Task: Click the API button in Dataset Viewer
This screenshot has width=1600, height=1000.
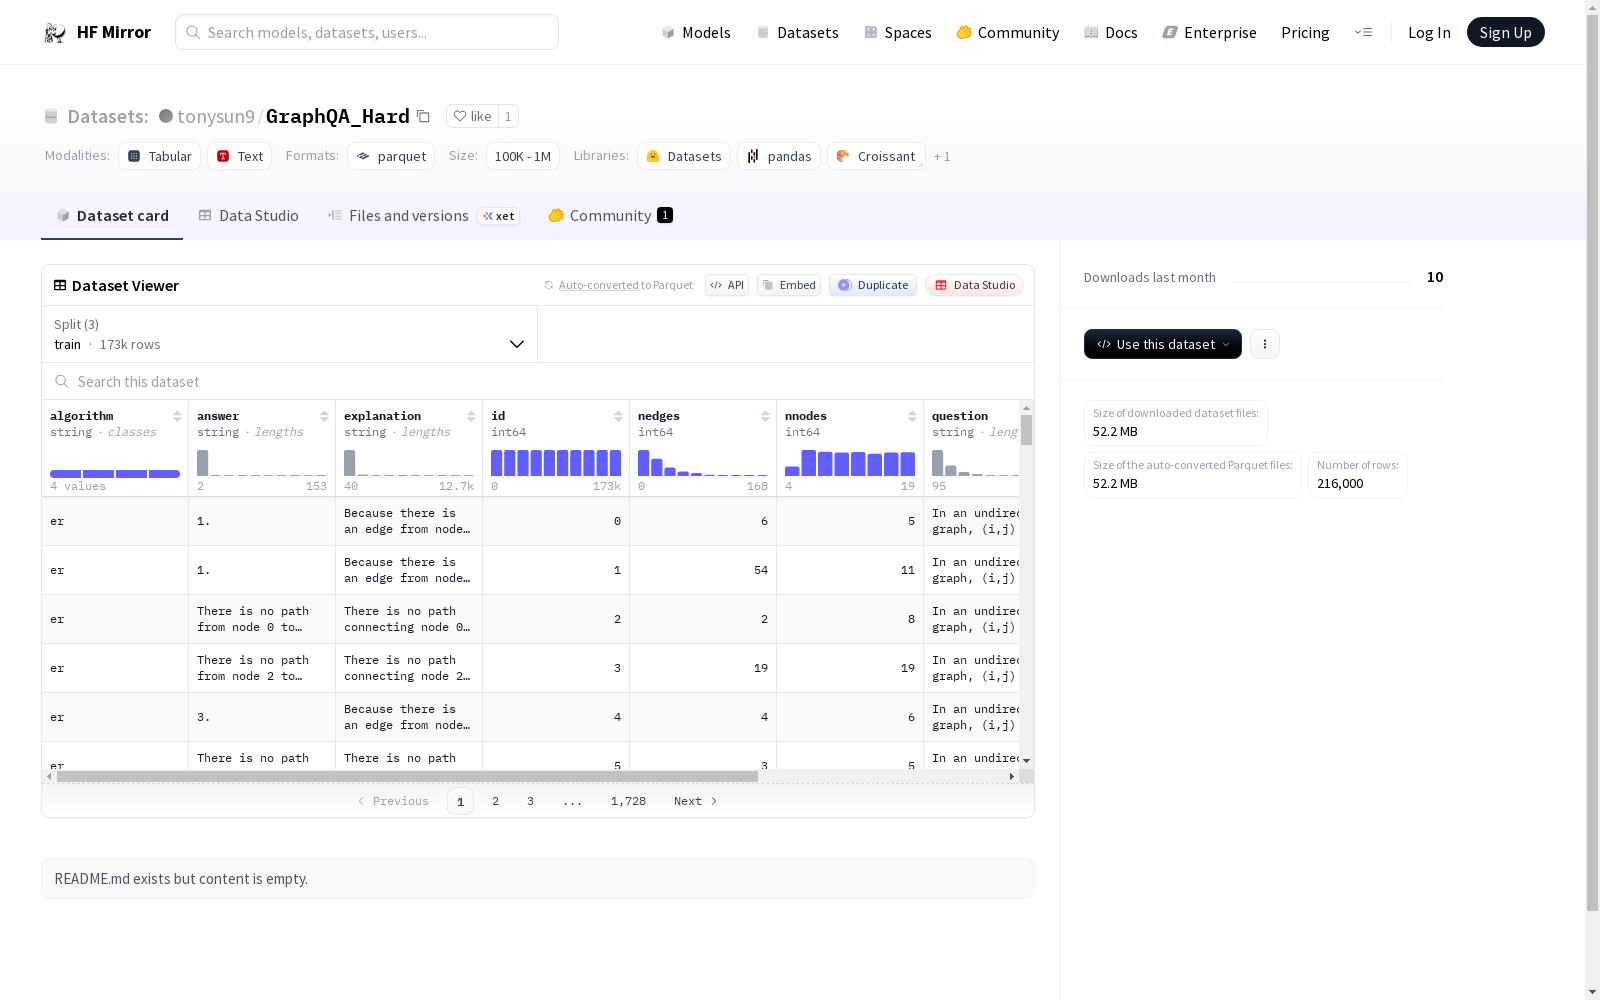Action: (727, 285)
